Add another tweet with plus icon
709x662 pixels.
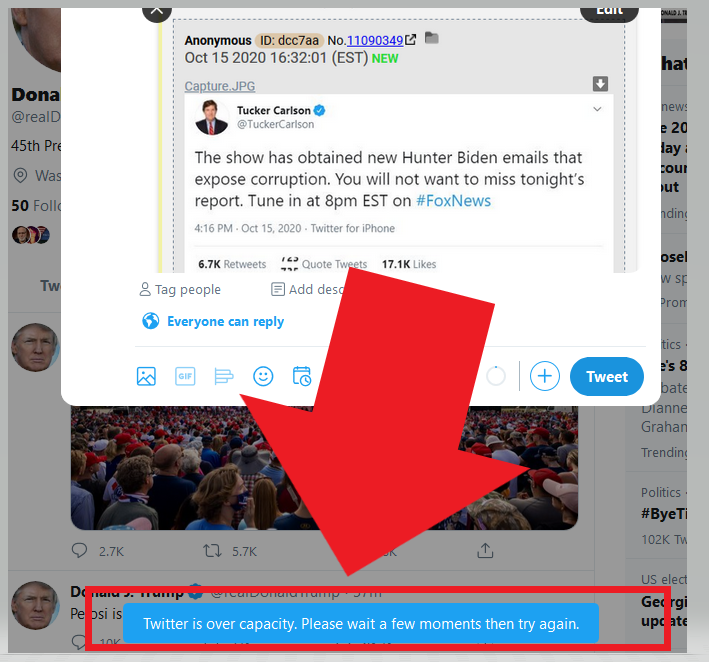point(544,376)
